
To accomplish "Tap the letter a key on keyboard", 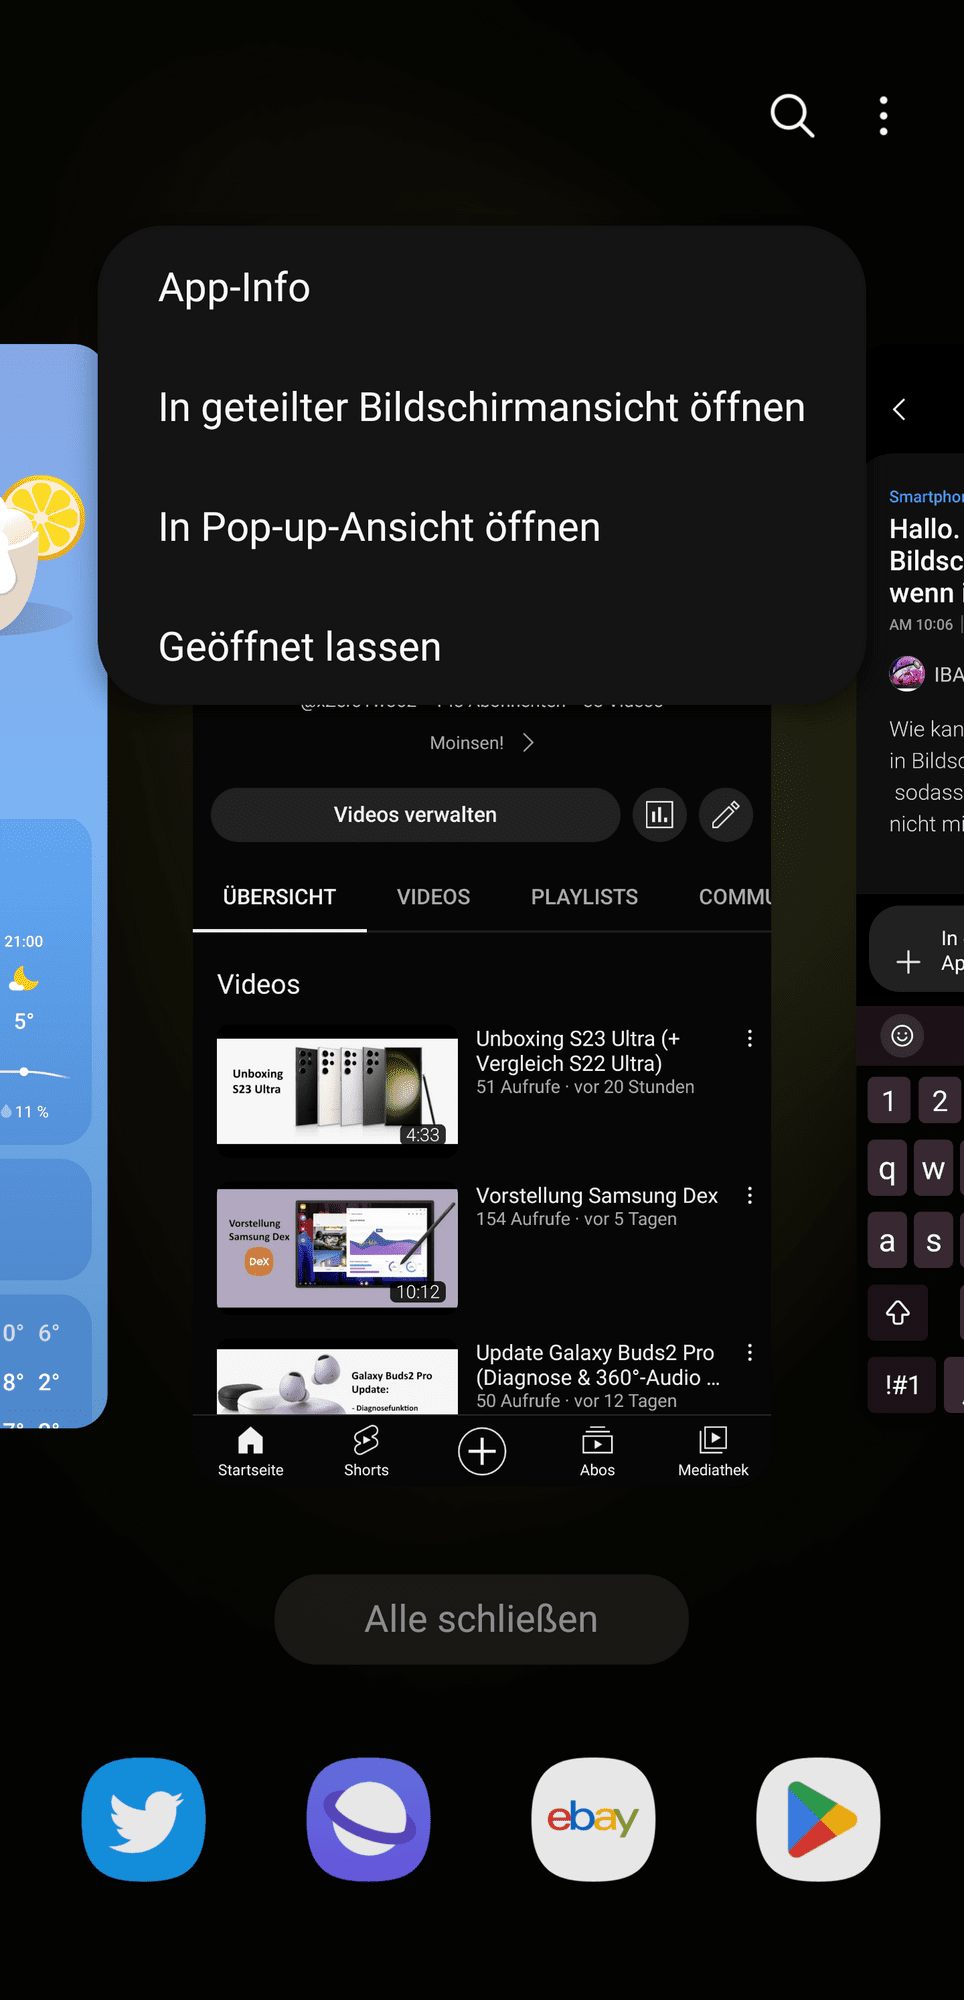I will click(887, 1240).
